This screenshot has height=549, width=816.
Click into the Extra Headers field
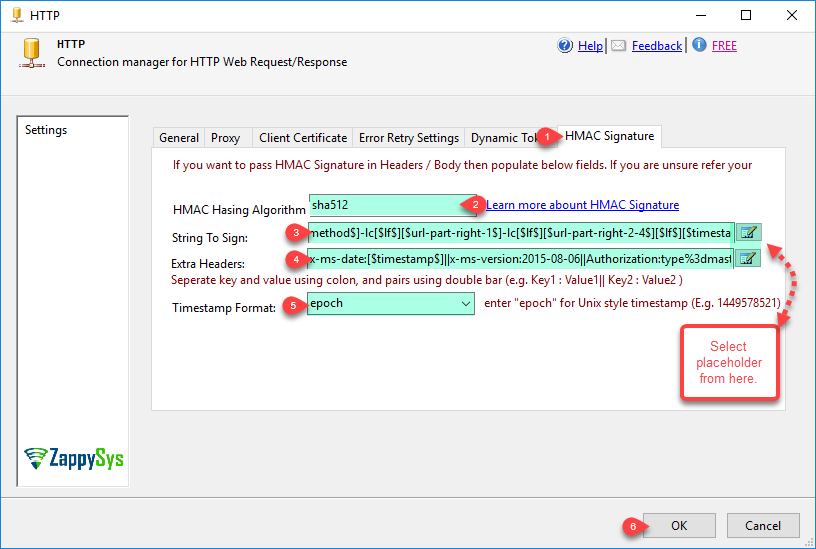coord(520,259)
